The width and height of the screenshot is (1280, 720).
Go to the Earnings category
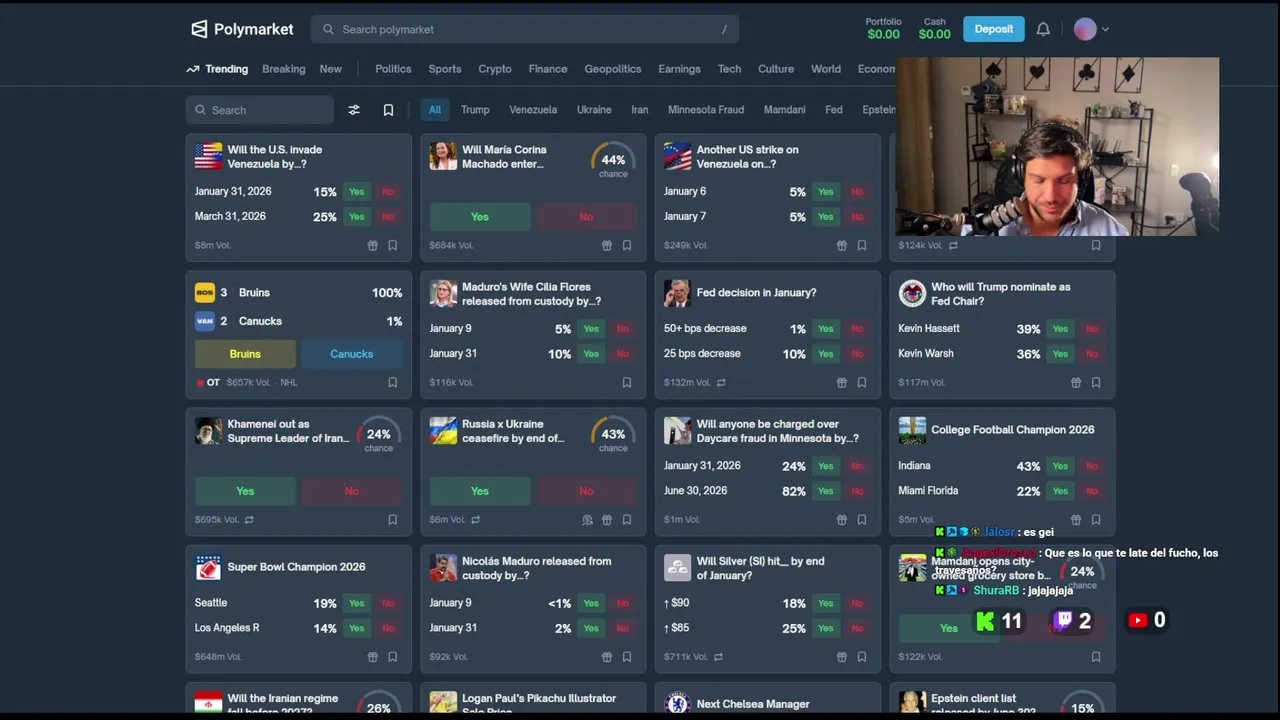coord(680,69)
